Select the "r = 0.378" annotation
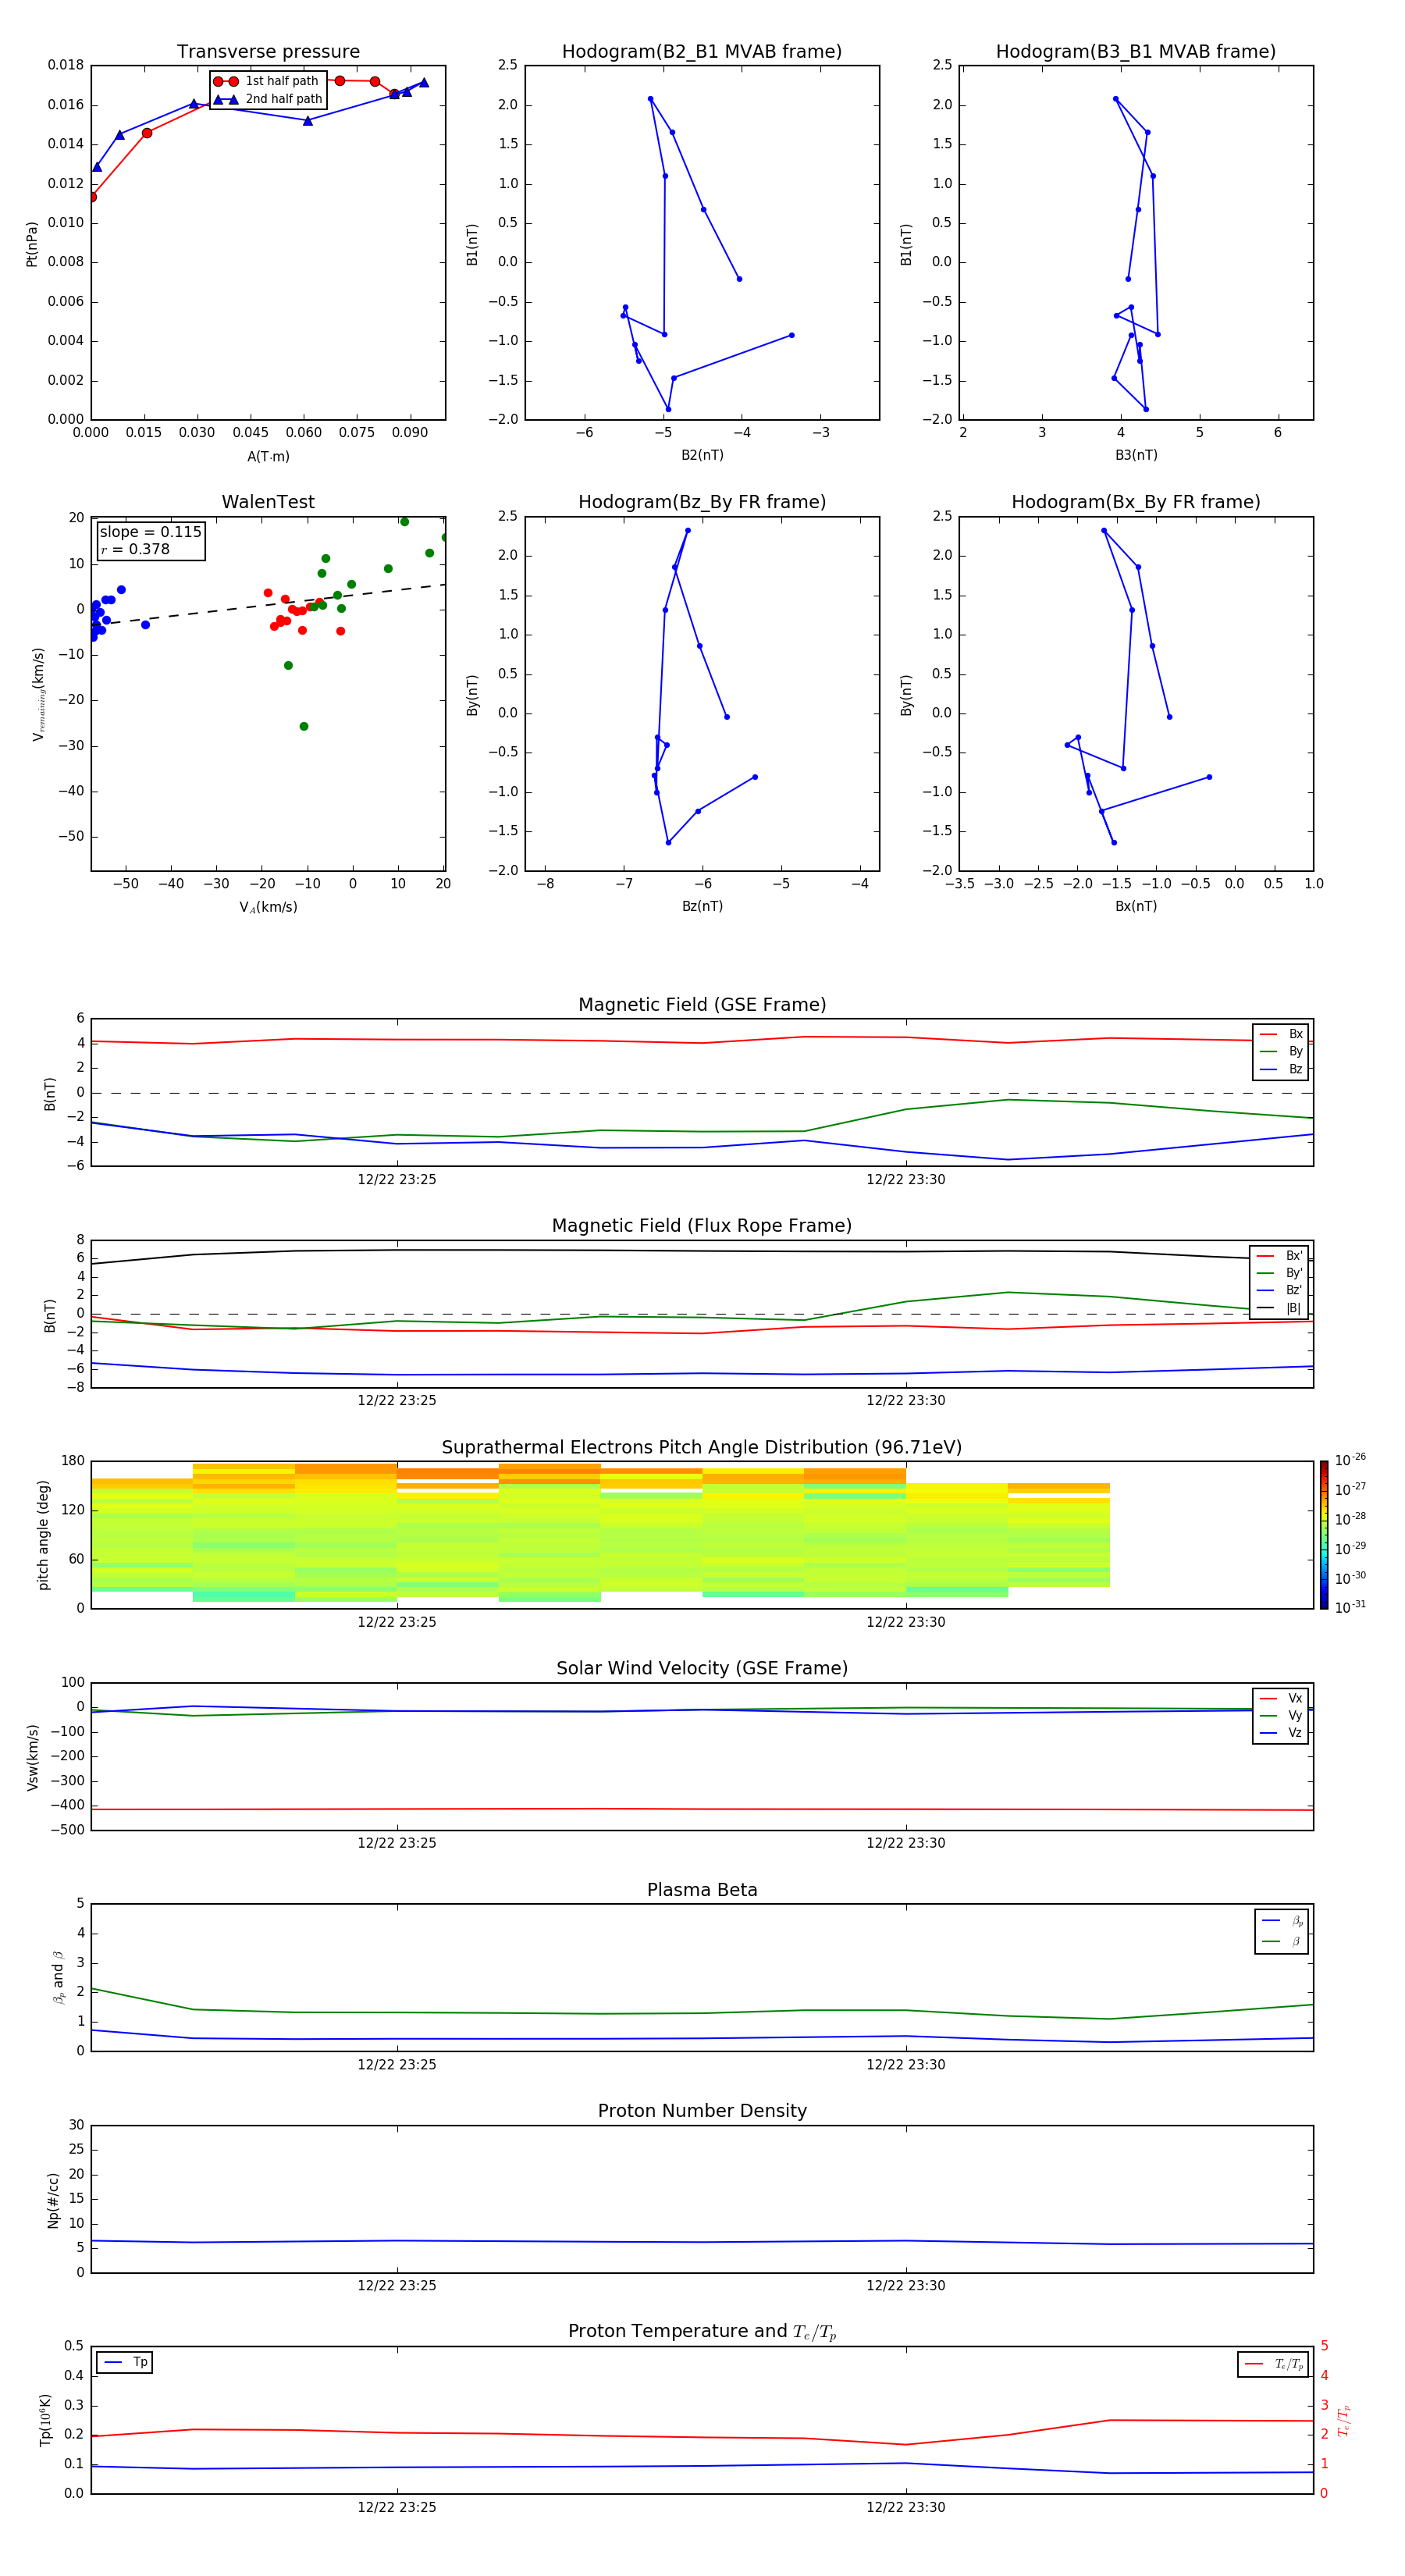The width and height of the screenshot is (1405, 2576). click(x=135, y=549)
